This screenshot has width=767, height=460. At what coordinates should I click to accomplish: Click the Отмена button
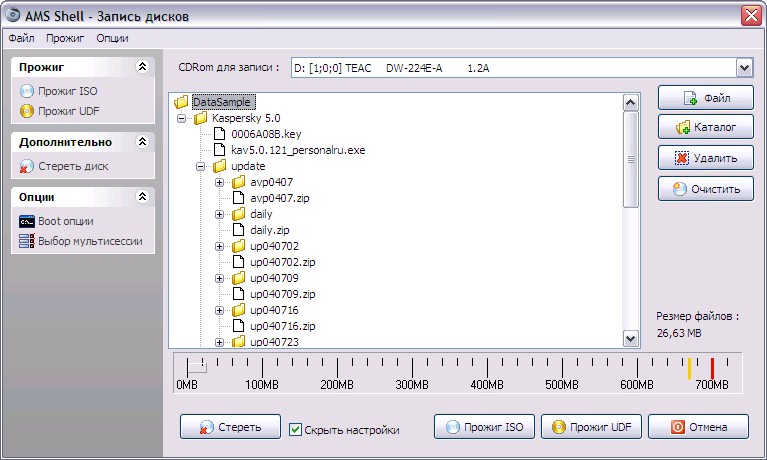tap(699, 427)
